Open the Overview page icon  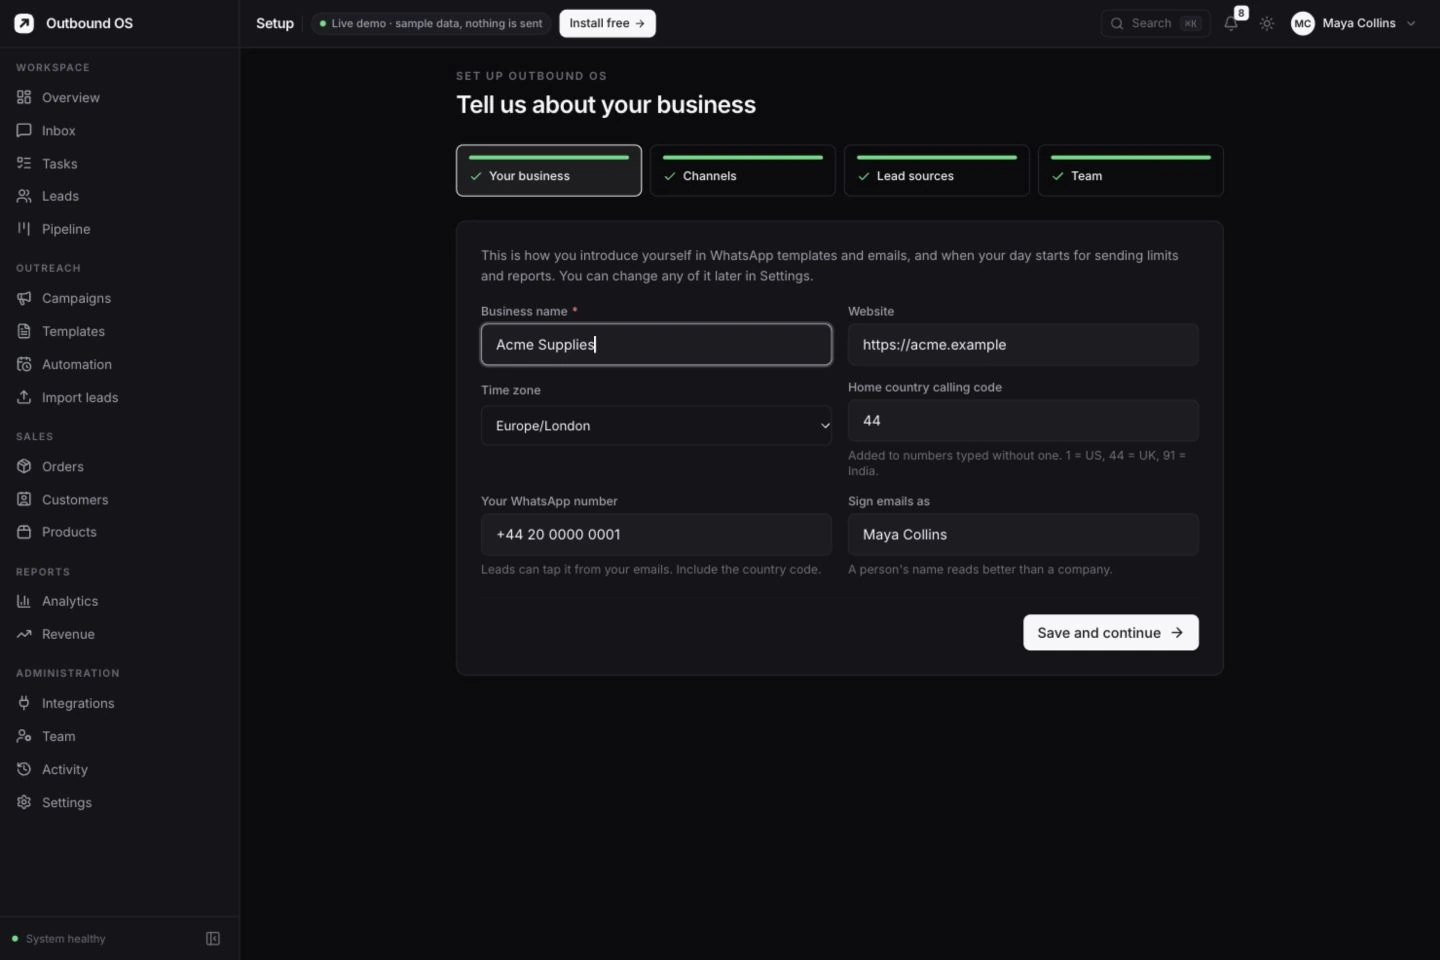(24, 97)
